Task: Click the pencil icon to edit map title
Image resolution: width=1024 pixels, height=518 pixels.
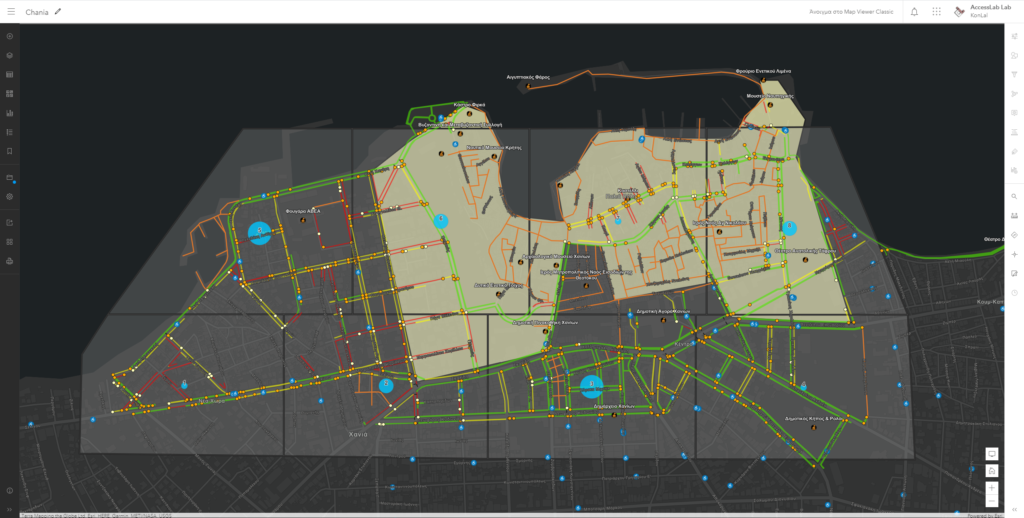Action: tap(58, 12)
